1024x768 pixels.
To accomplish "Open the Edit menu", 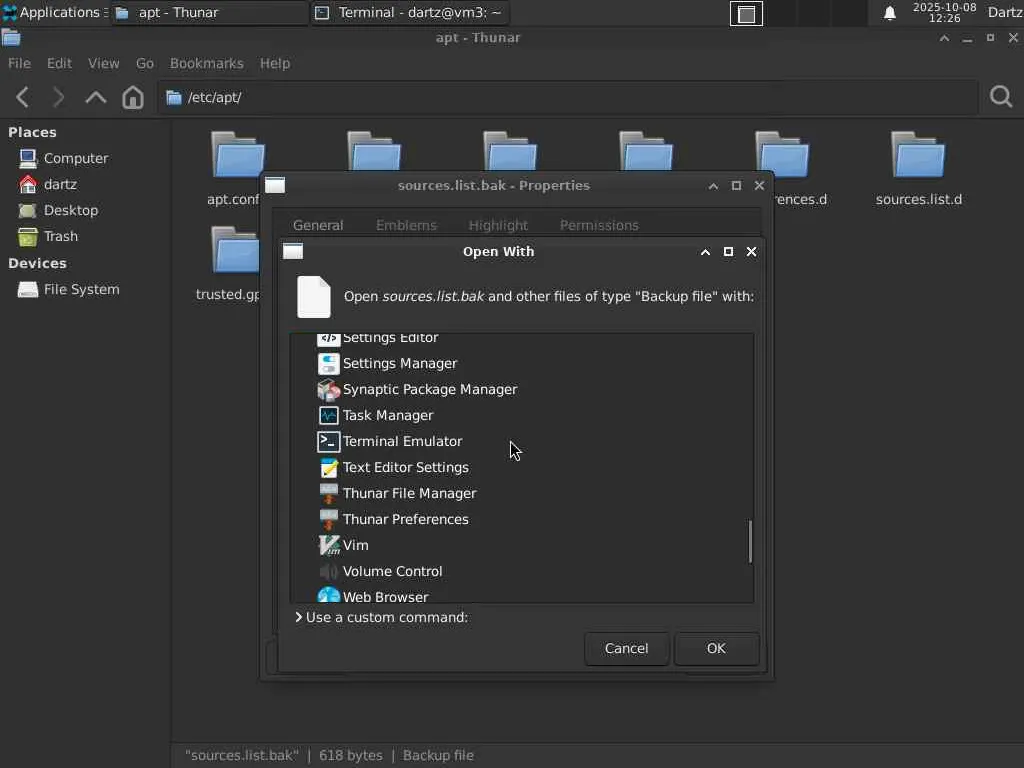I will [x=59, y=63].
